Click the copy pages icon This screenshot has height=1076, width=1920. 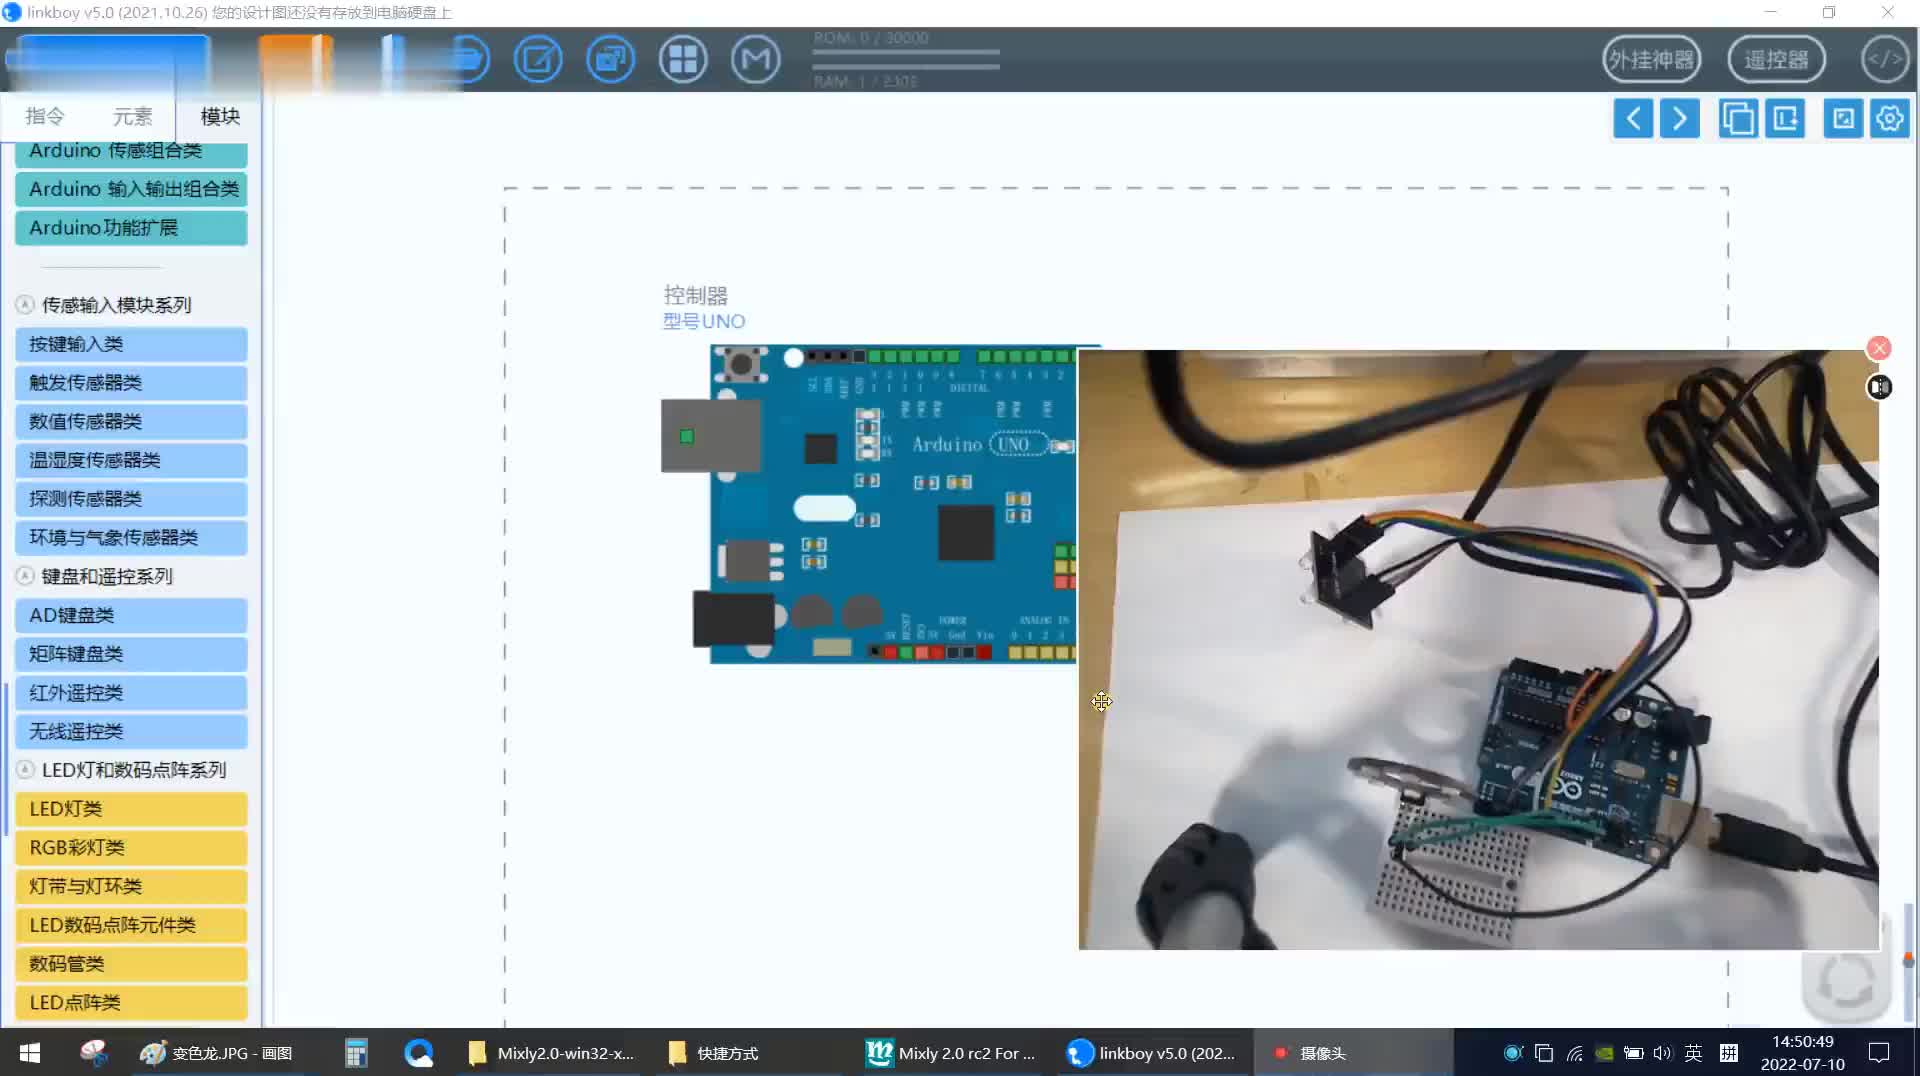1738,118
